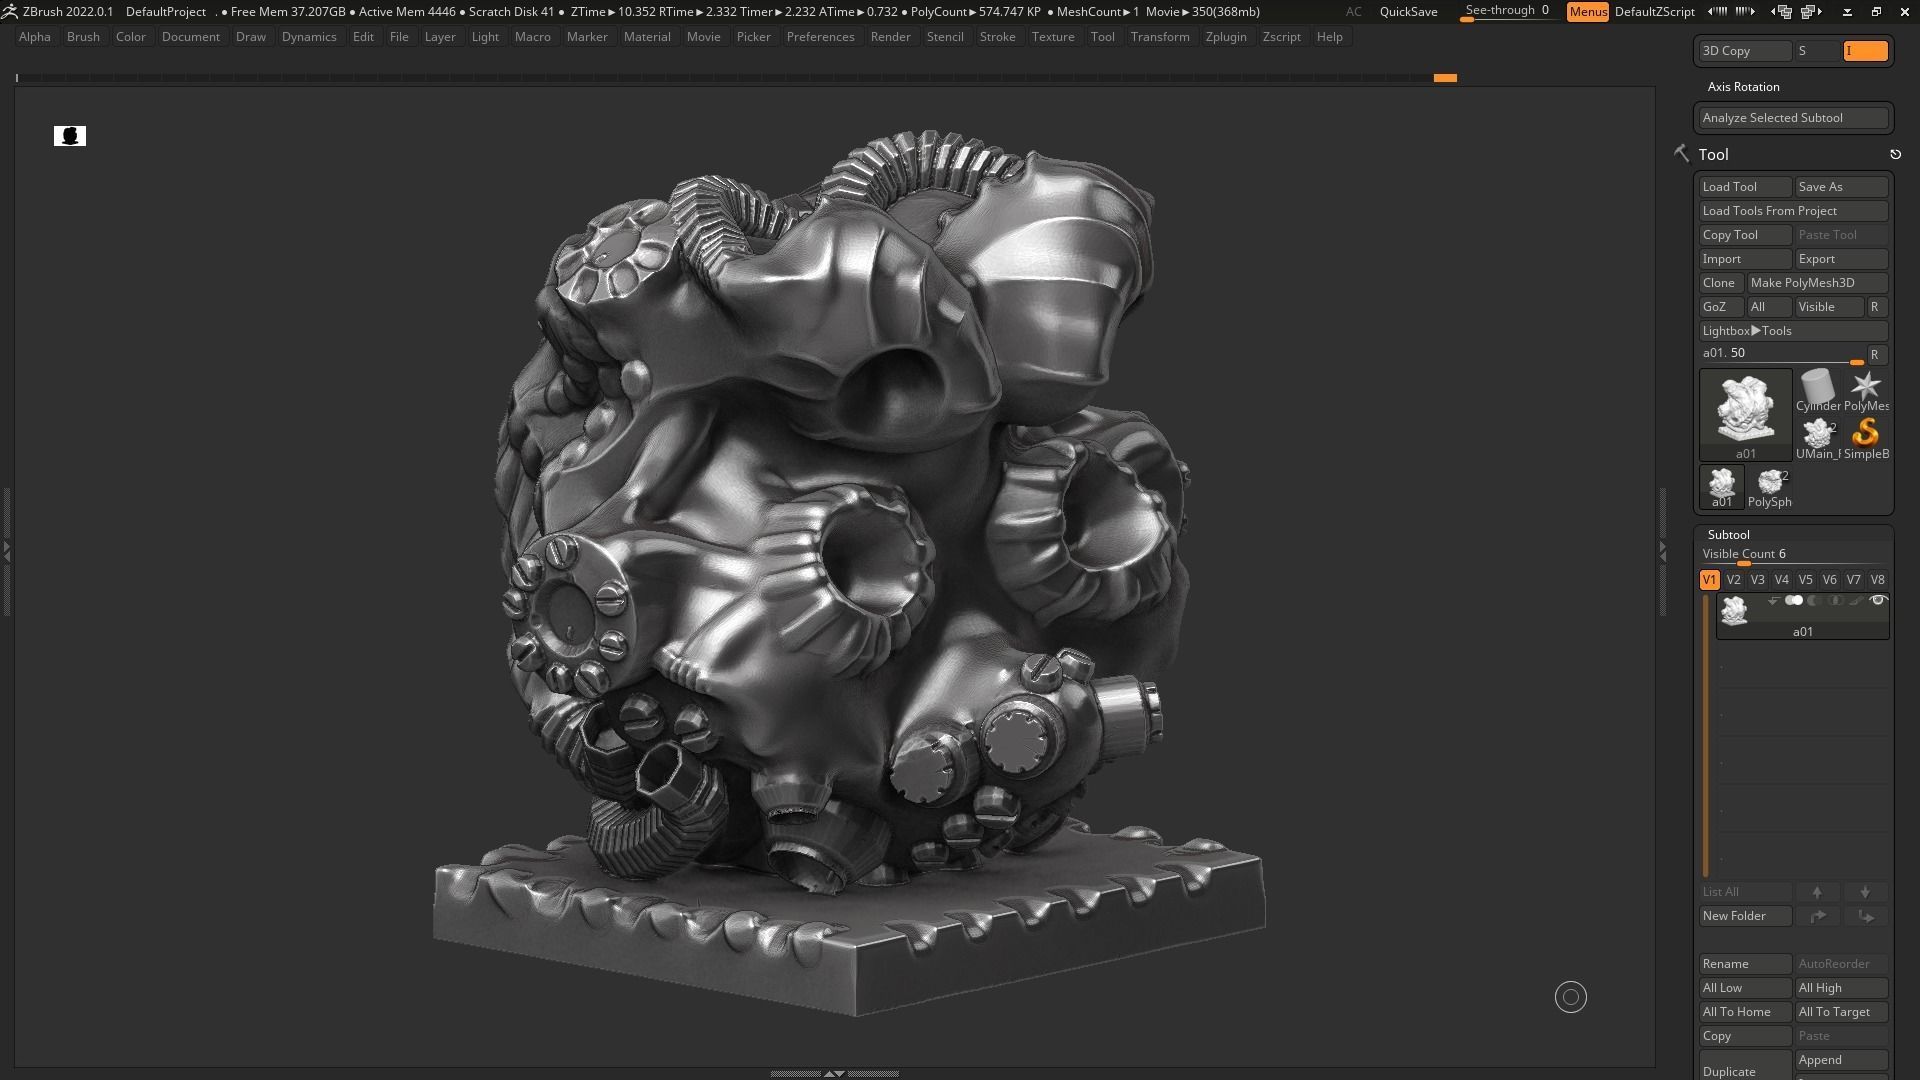This screenshot has height=1080, width=1920.
Task: Open the Alpha menu
Action: pos(35,37)
